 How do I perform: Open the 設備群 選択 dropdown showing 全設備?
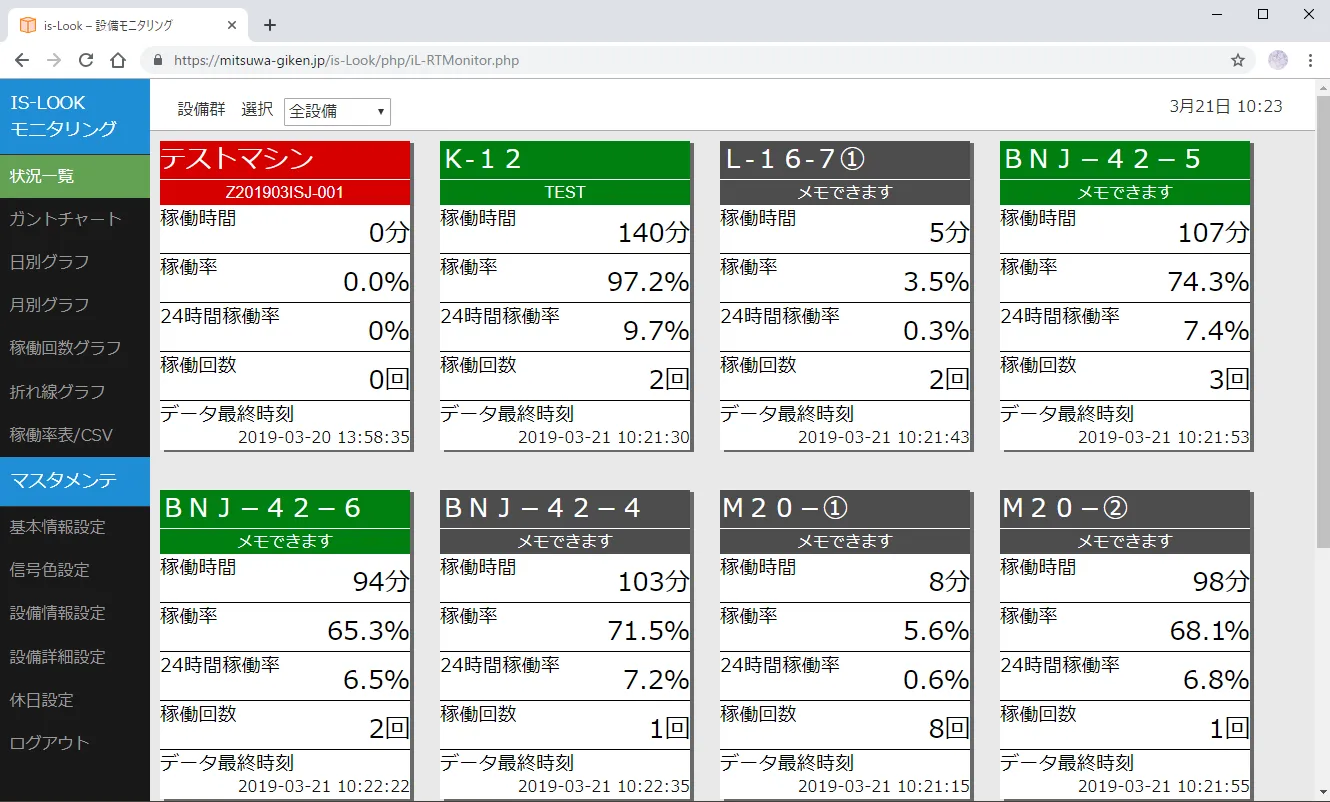click(x=337, y=111)
